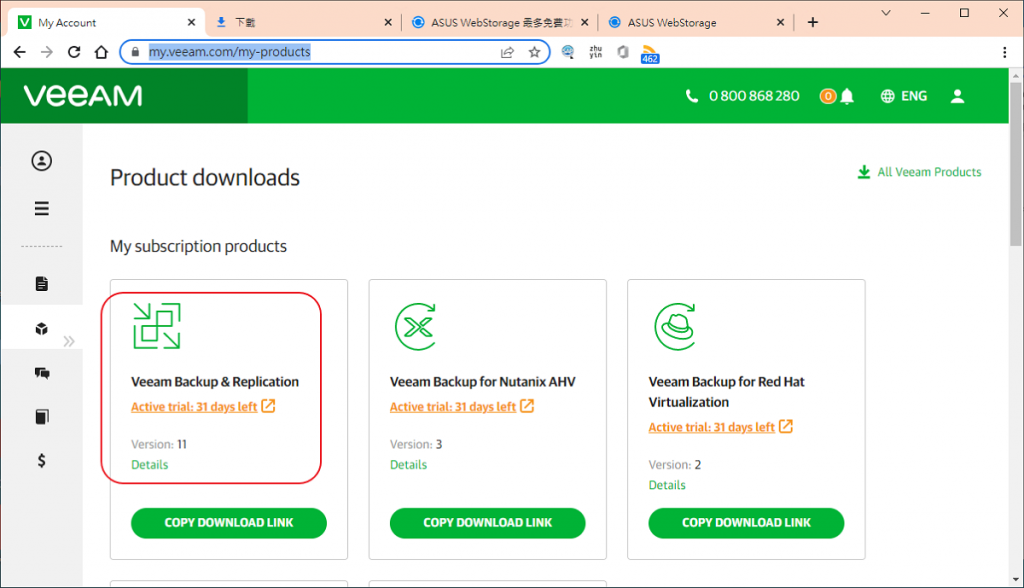View Details for Red Hat Virtualization backup
1024x588 pixels.
(667, 485)
